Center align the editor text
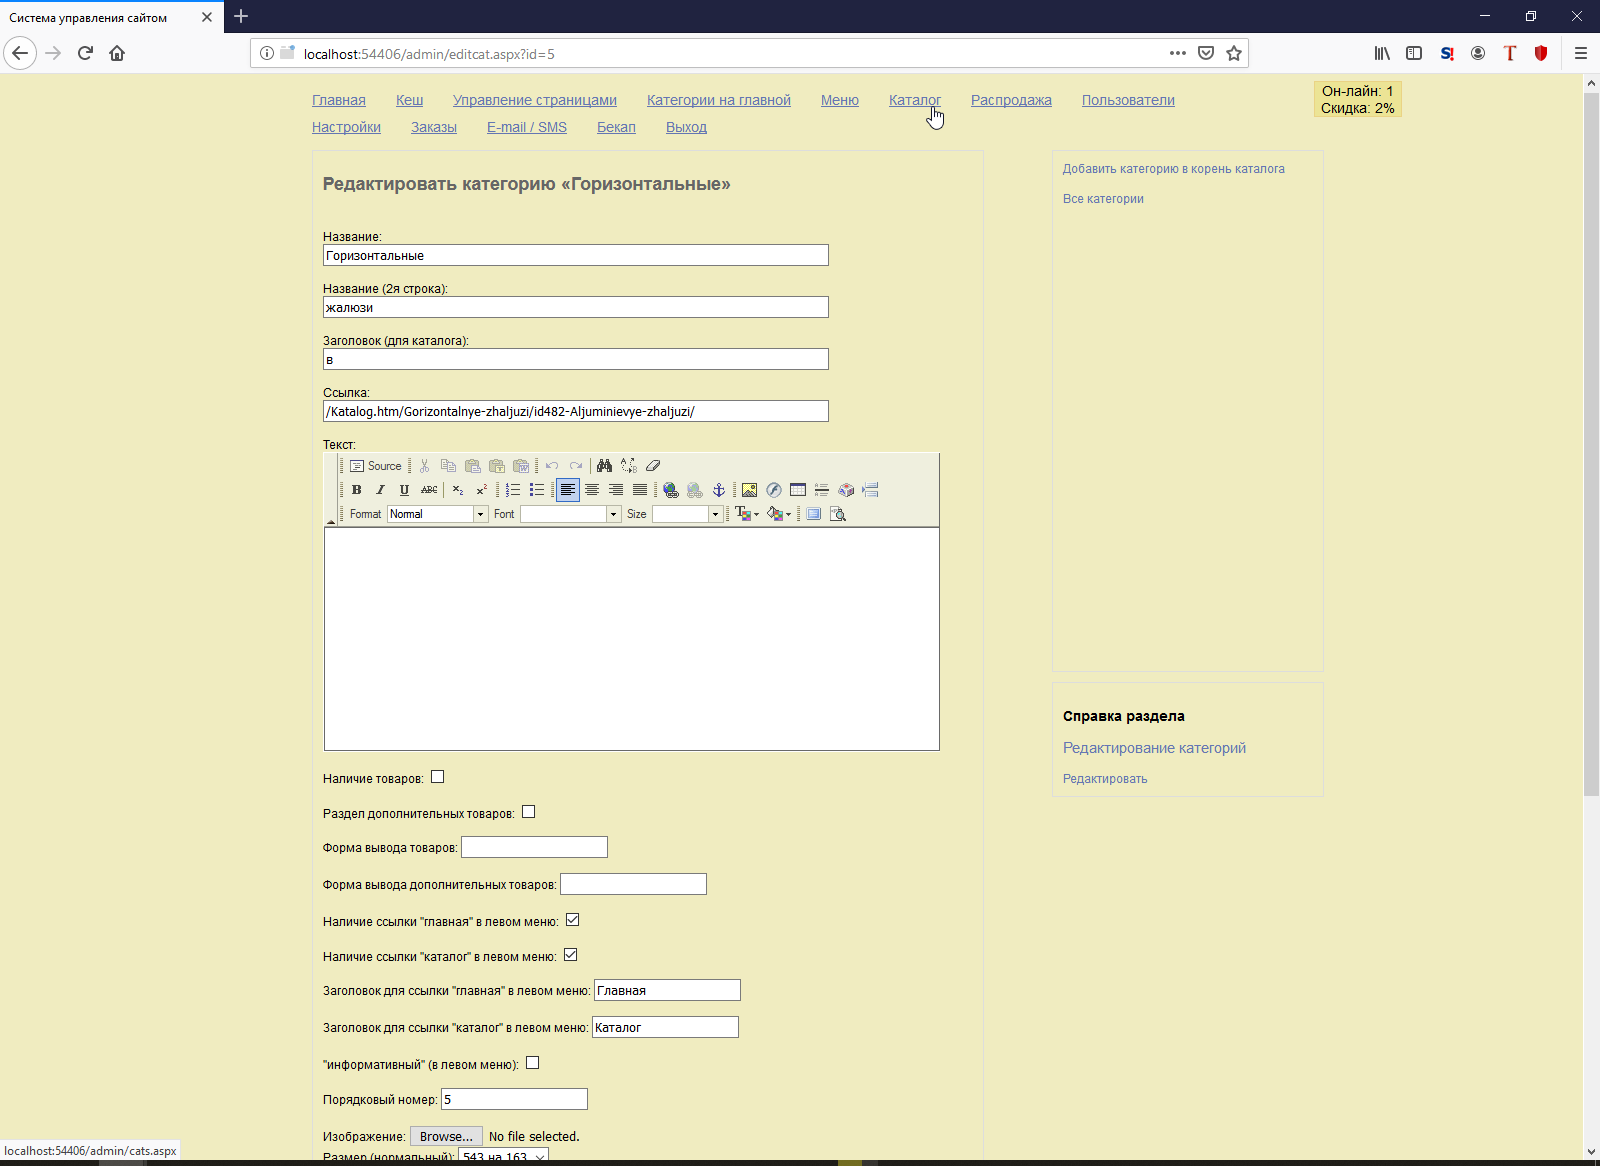Viewport: 1600px width, 1166px height. click(592, 490)
